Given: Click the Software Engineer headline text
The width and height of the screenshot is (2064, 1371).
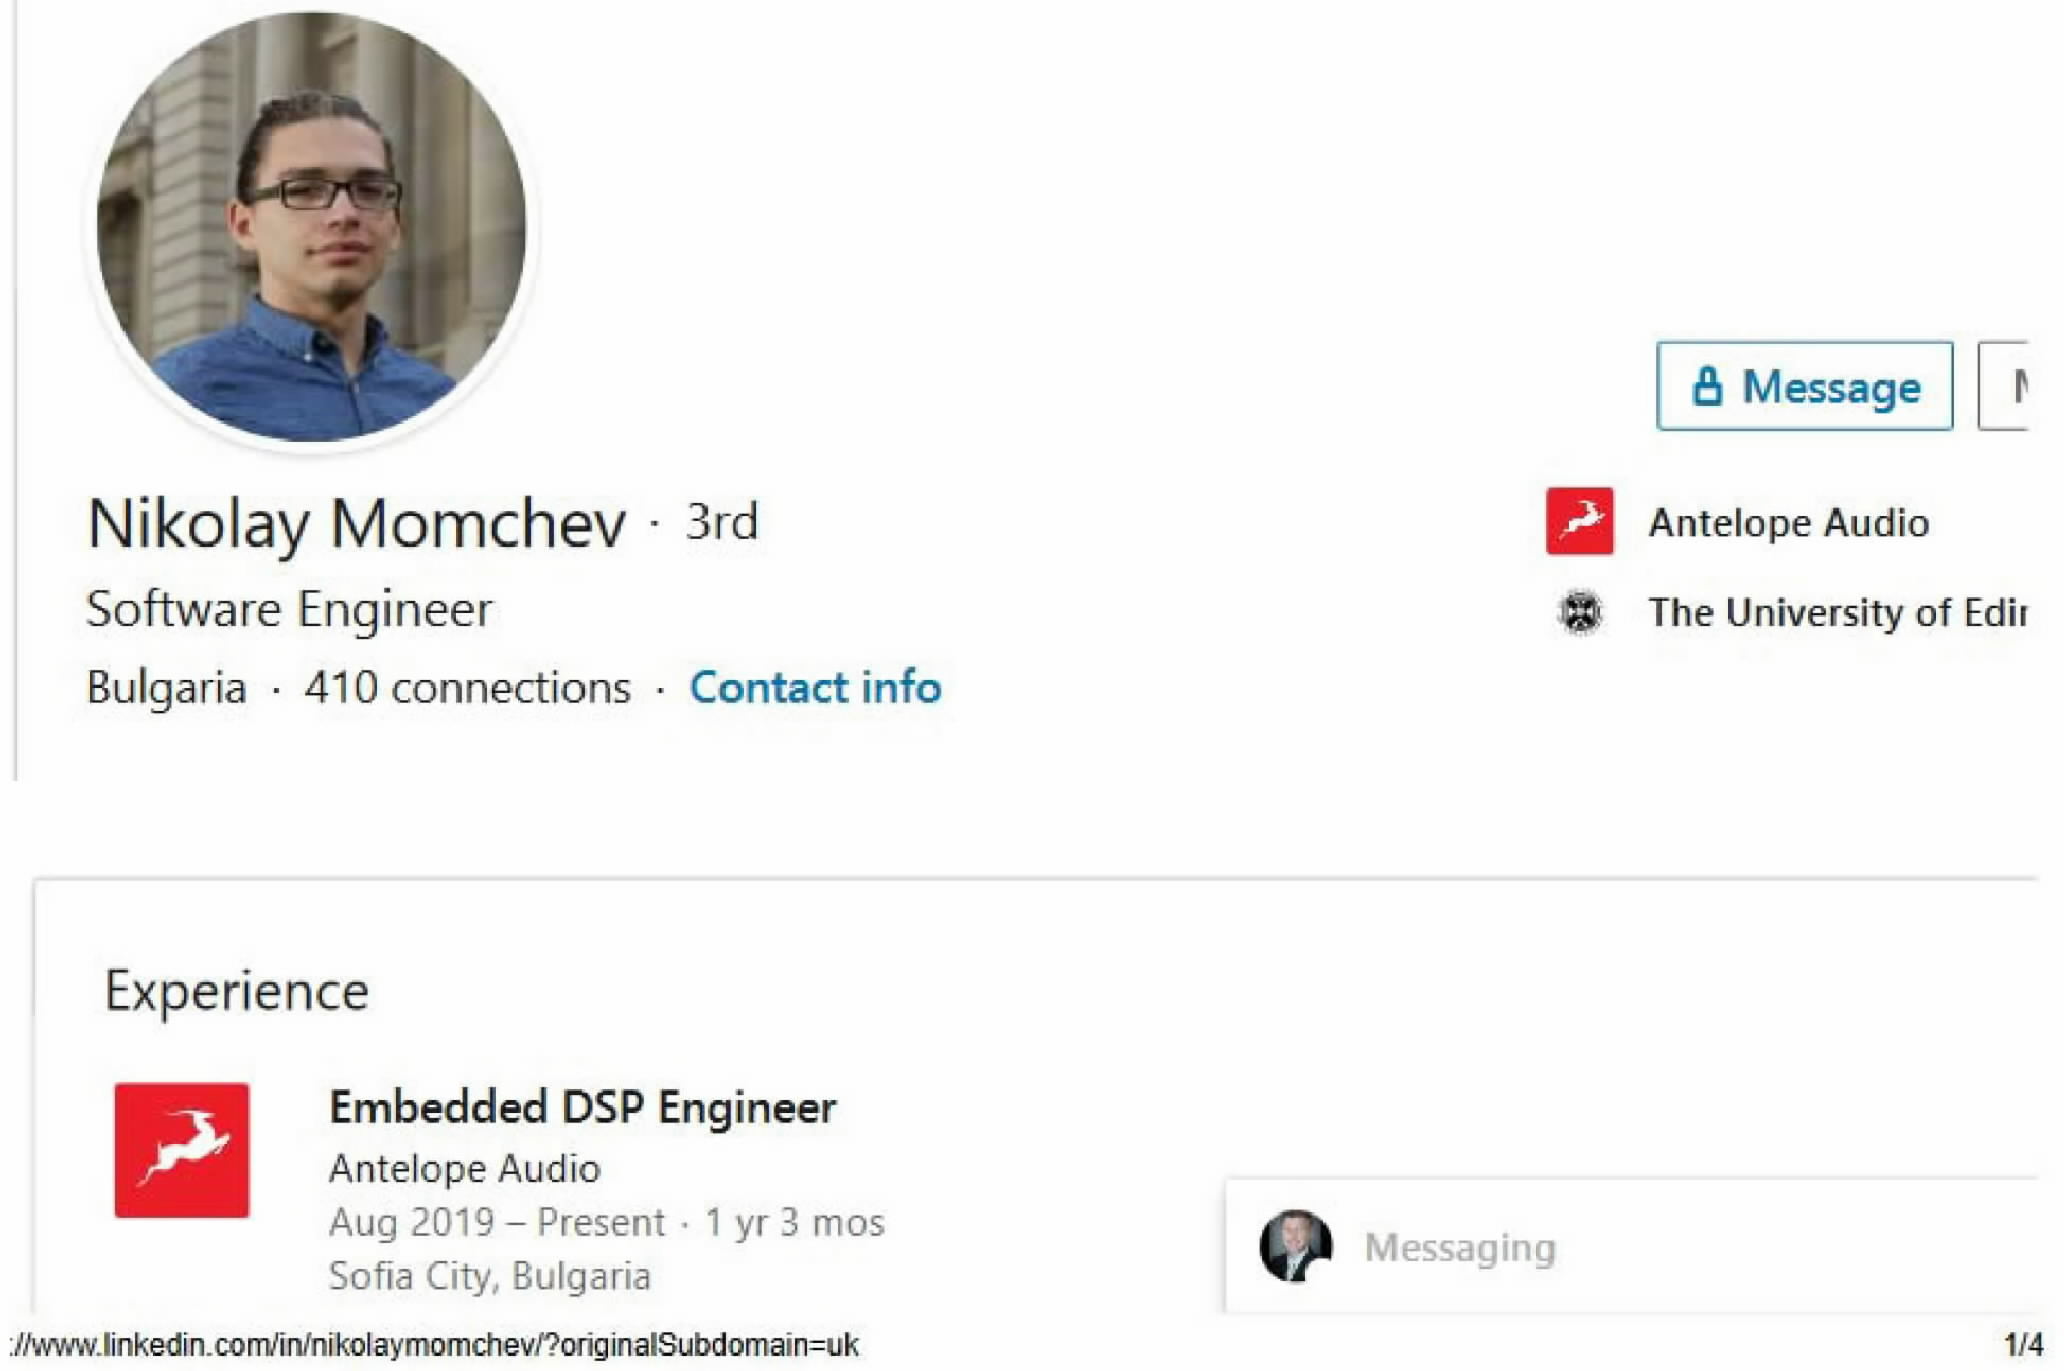Looking at the screenshot, I should point(289,609).
